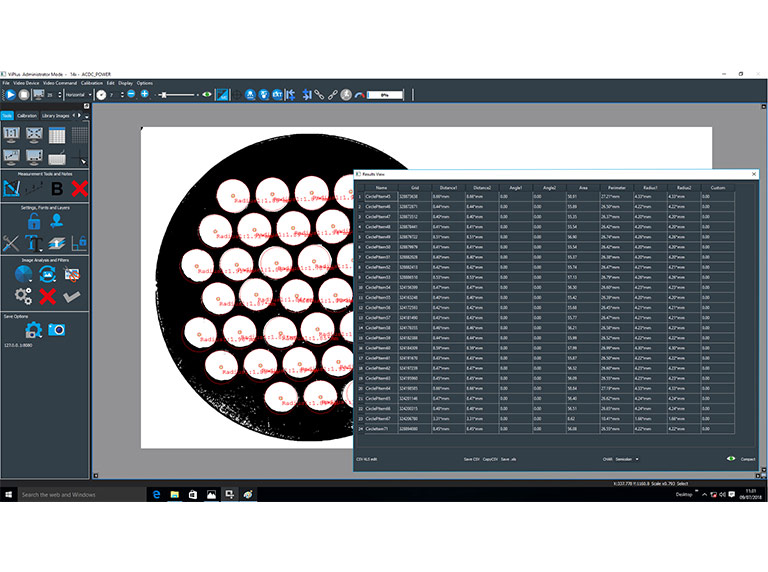Toggle the Compact view option
Image resolution: width=768 pixels, height=572 pixels.
pyautogui.click(x=747, y=459)
